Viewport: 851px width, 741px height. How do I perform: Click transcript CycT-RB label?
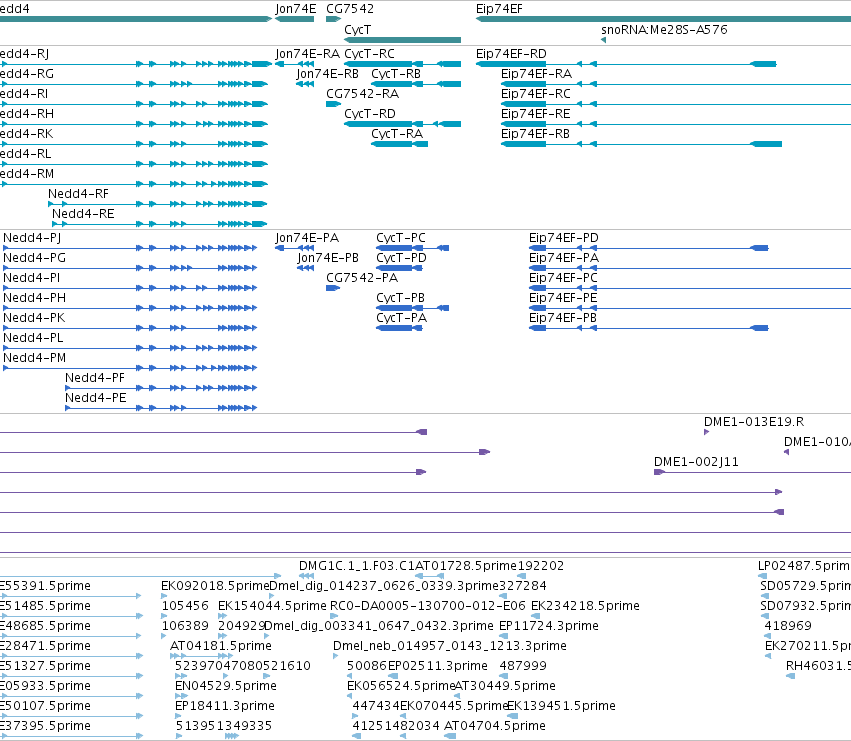396,74
